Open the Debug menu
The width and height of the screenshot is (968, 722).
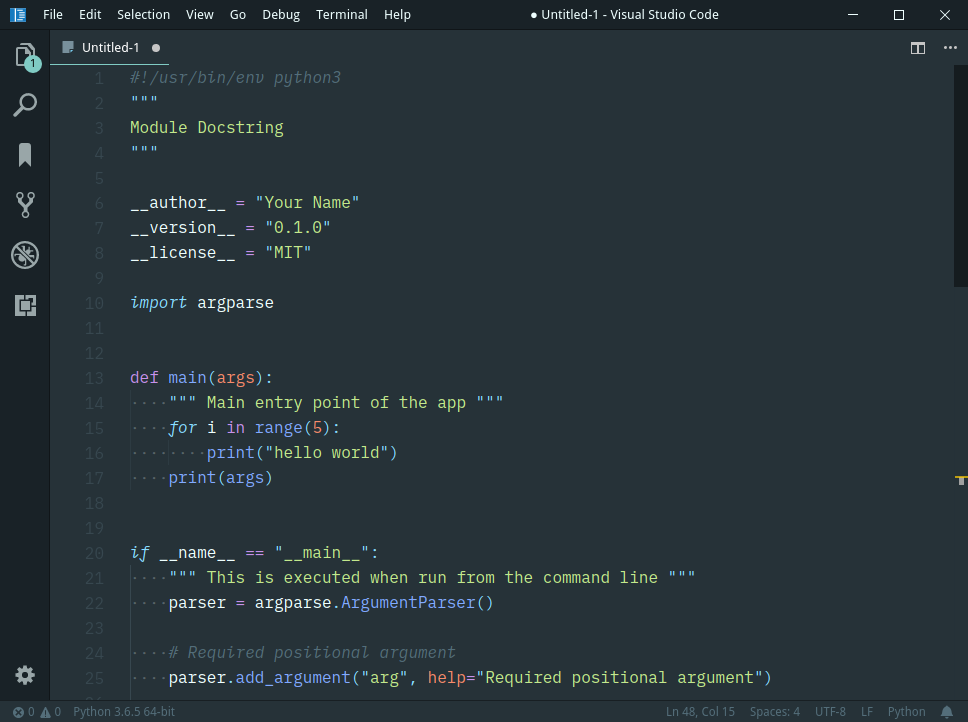pyautogui.click(x=280, y=14)
